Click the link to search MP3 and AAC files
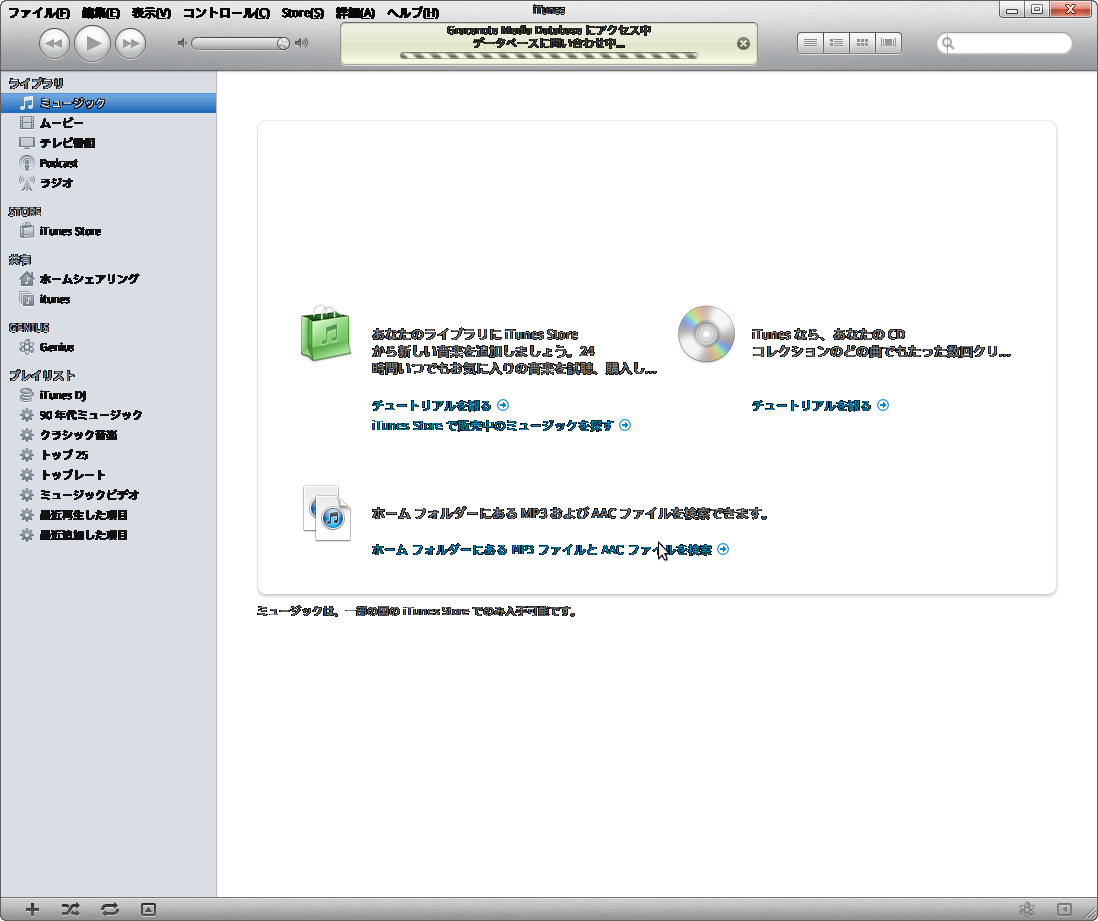The height and width of the screenshot is (921, 1098). tap(550, 550)
